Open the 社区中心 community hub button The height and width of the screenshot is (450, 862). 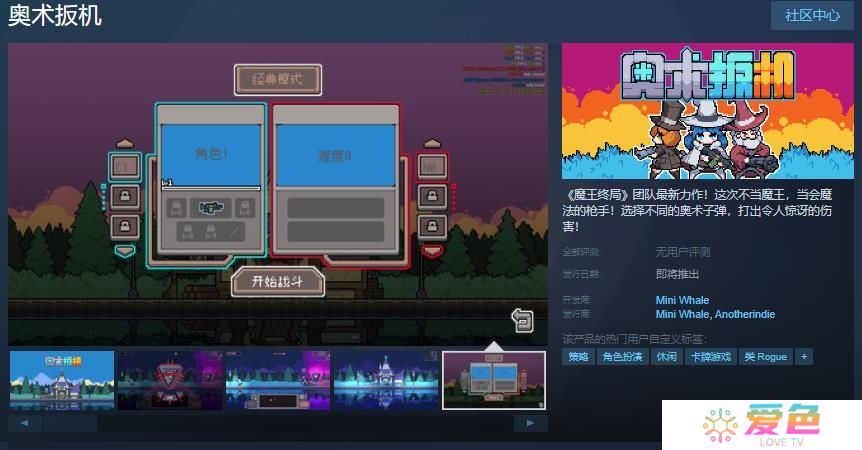[812, 15]
